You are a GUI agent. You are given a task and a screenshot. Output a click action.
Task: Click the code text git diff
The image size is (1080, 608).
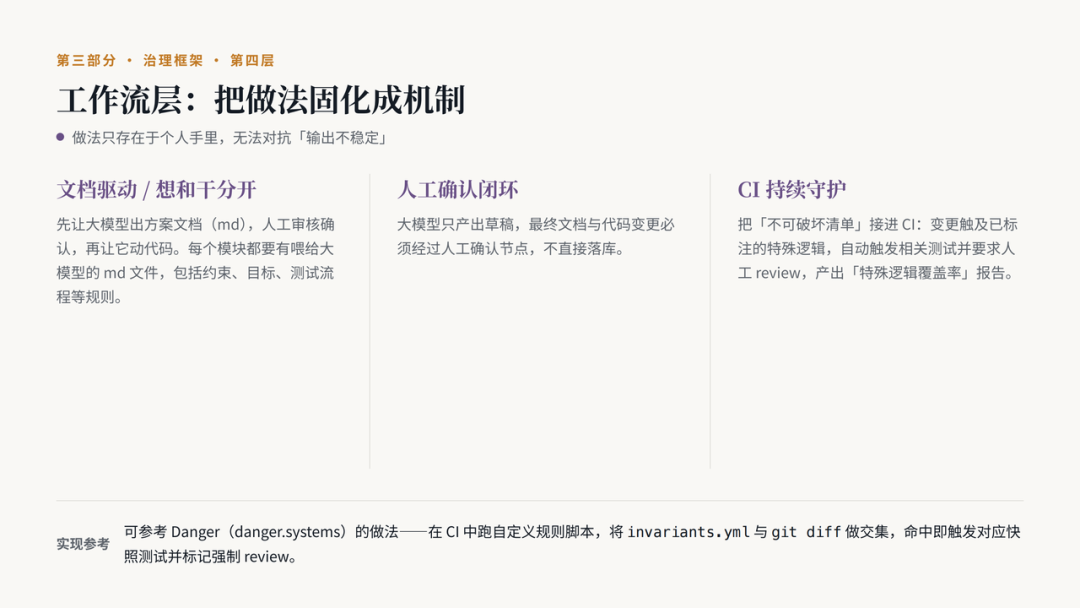pyautogui.click(x=806, y=532)
